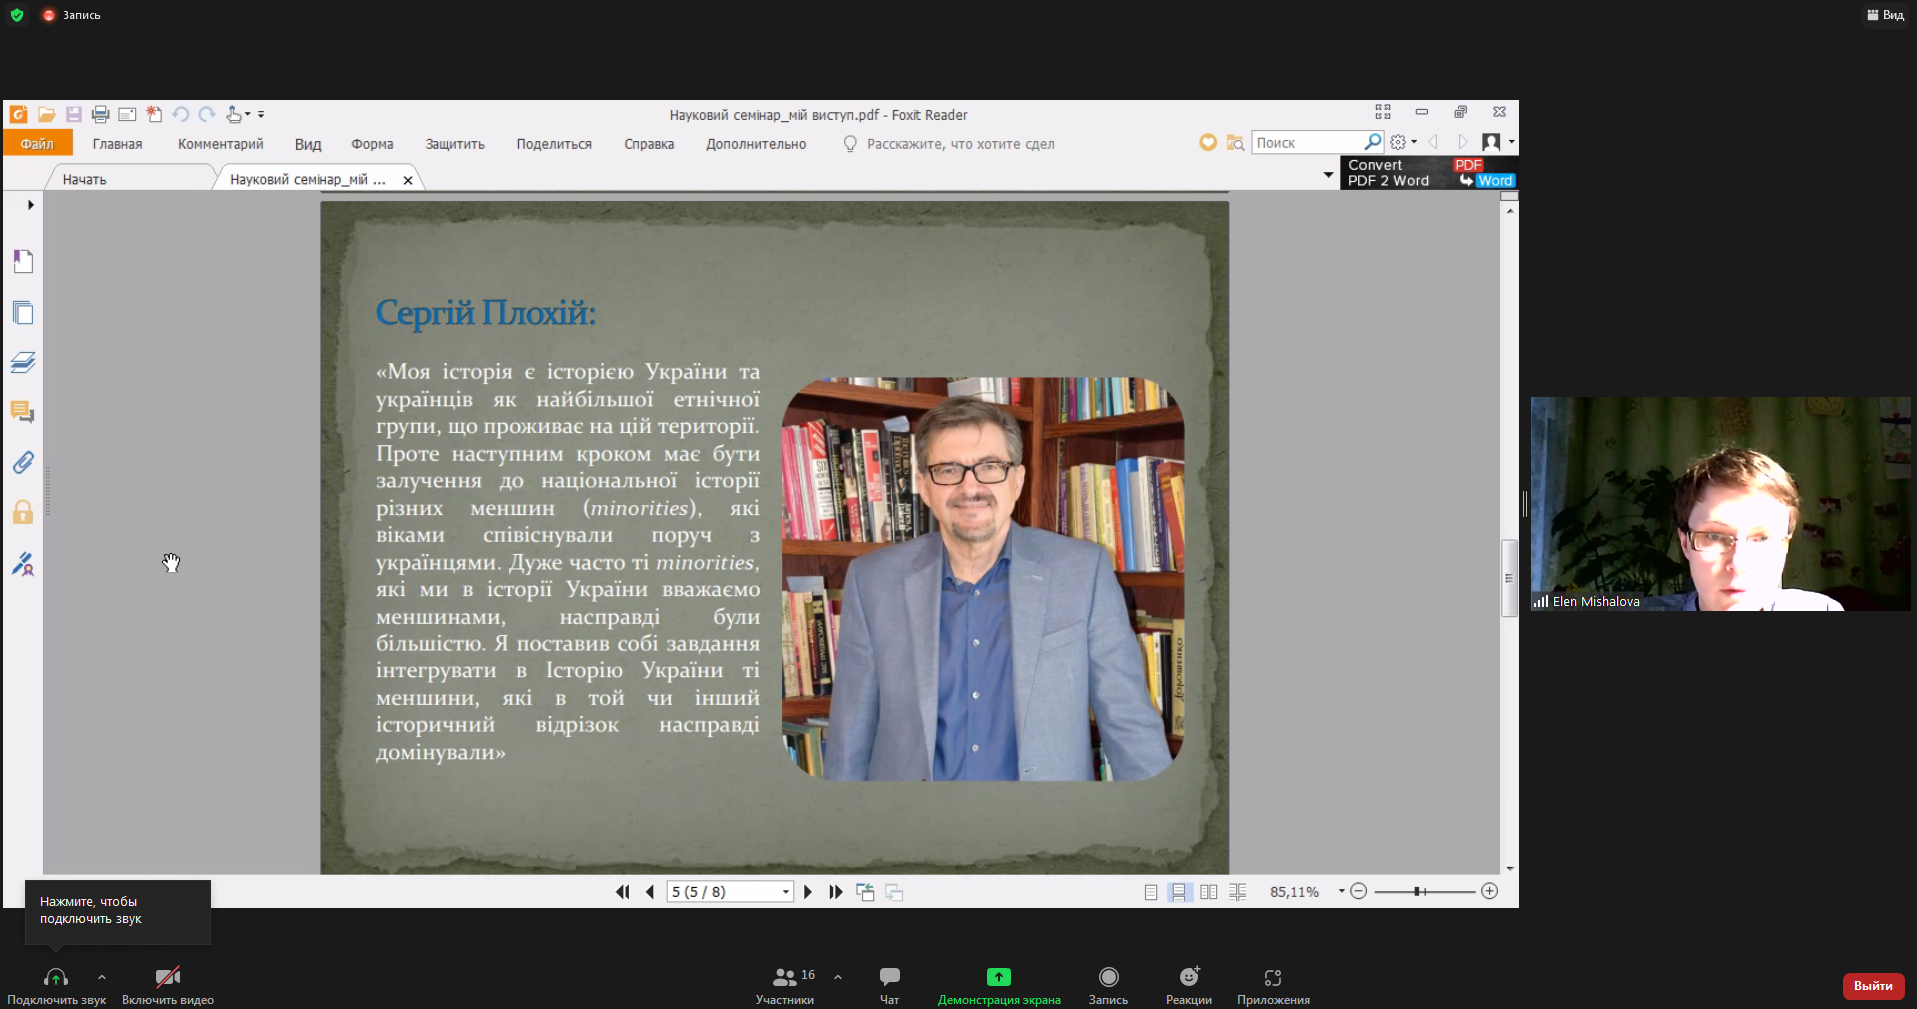Click the previous view icon
The height and width of the screenshot is (1009, 1917).
(865, 892)
